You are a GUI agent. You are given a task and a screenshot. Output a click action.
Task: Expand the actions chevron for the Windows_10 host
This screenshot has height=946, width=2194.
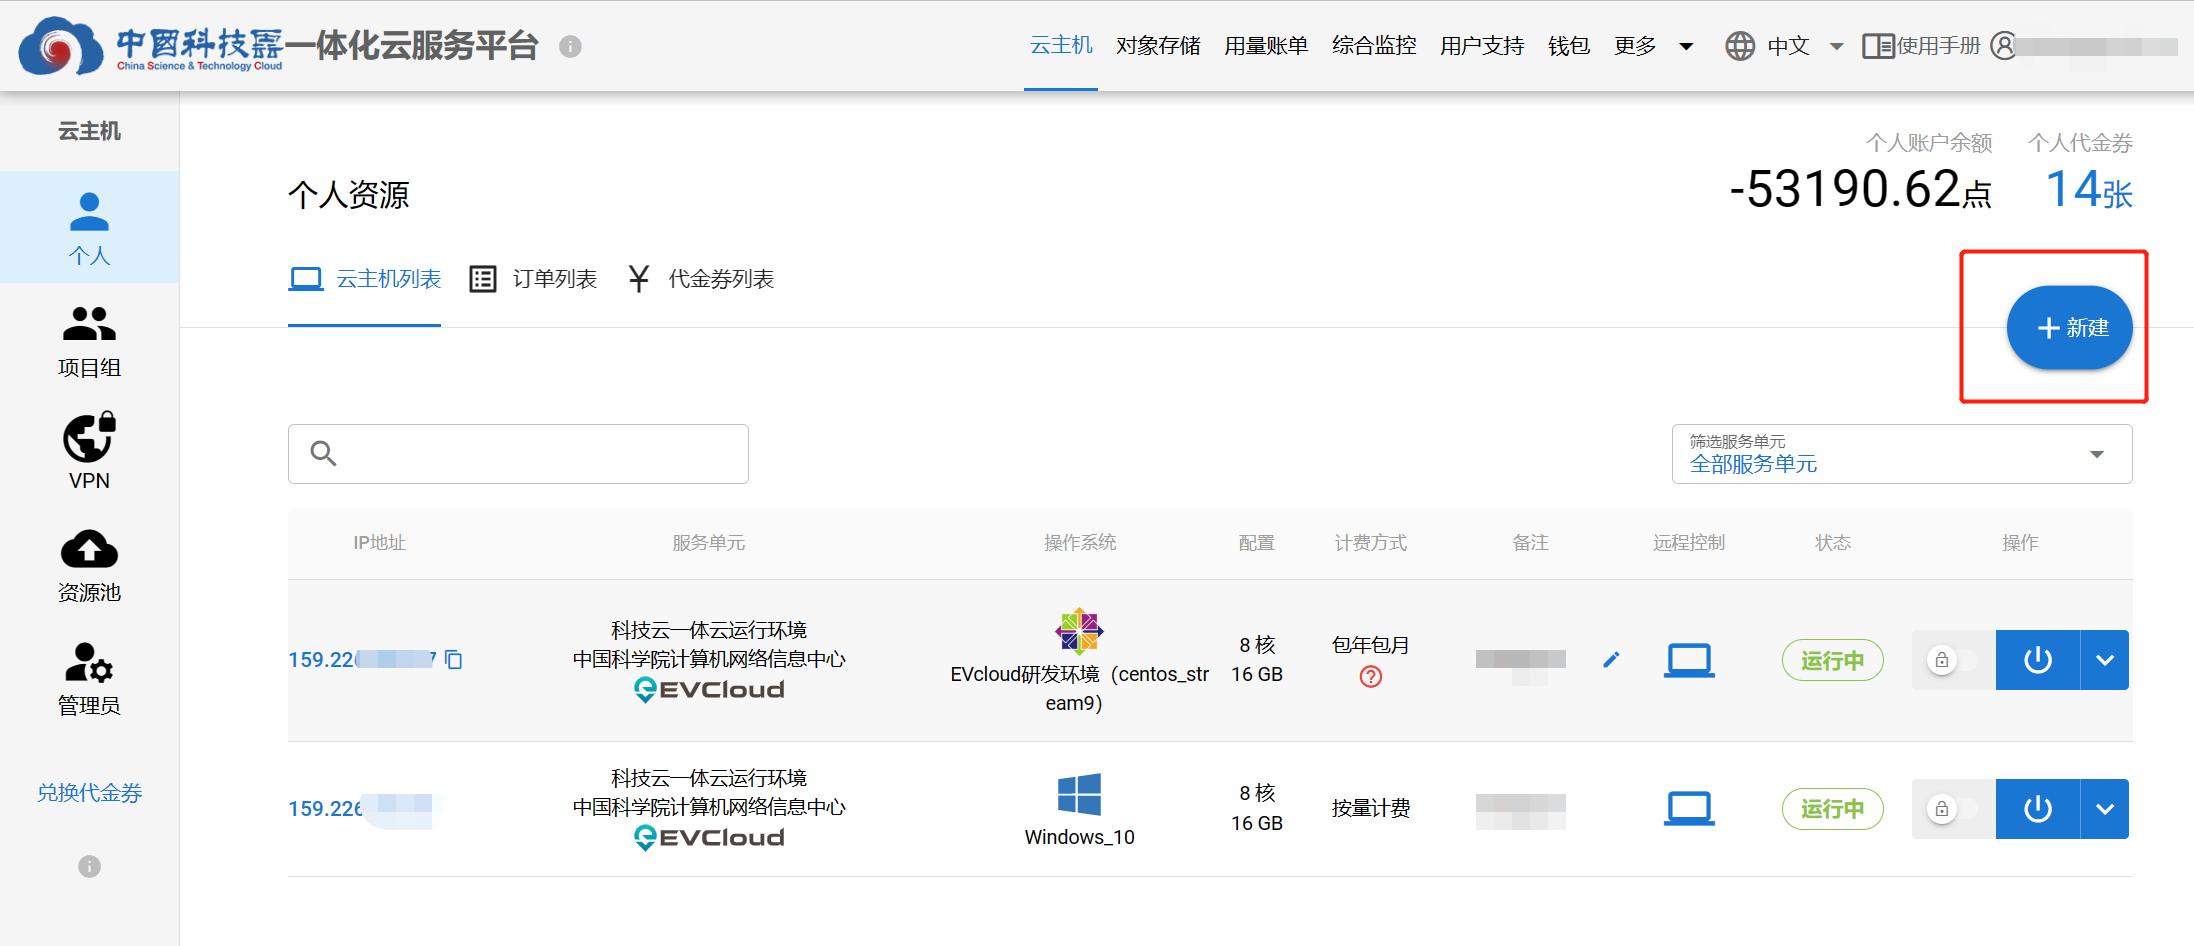coord(2105,809)
